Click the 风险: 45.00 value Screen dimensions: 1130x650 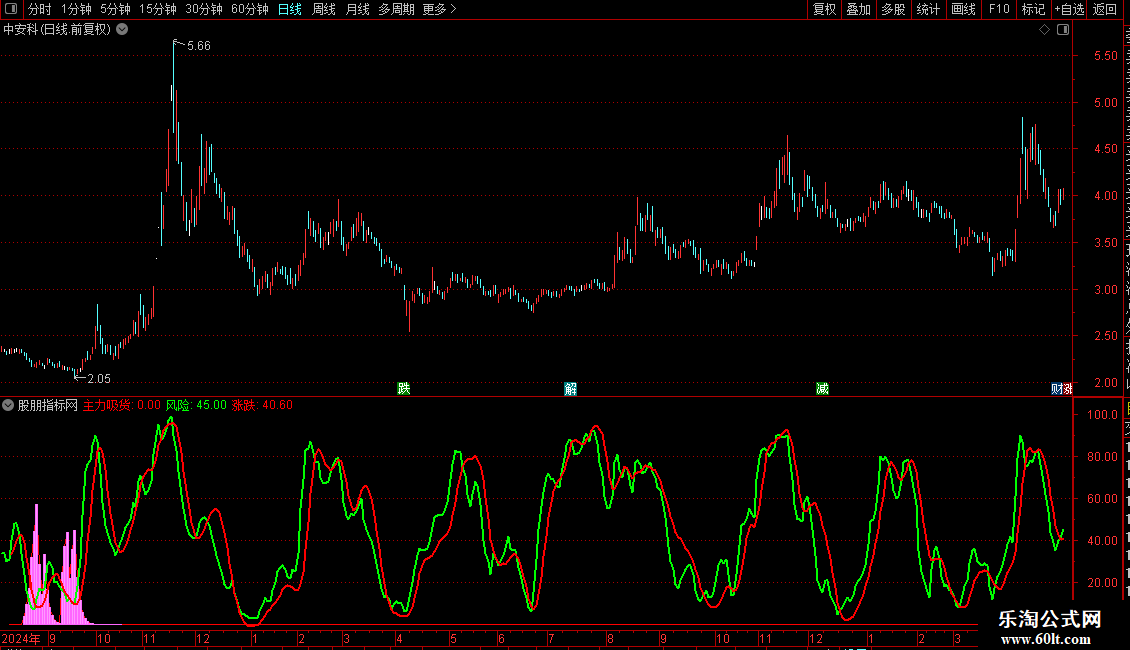coord(196,405)
